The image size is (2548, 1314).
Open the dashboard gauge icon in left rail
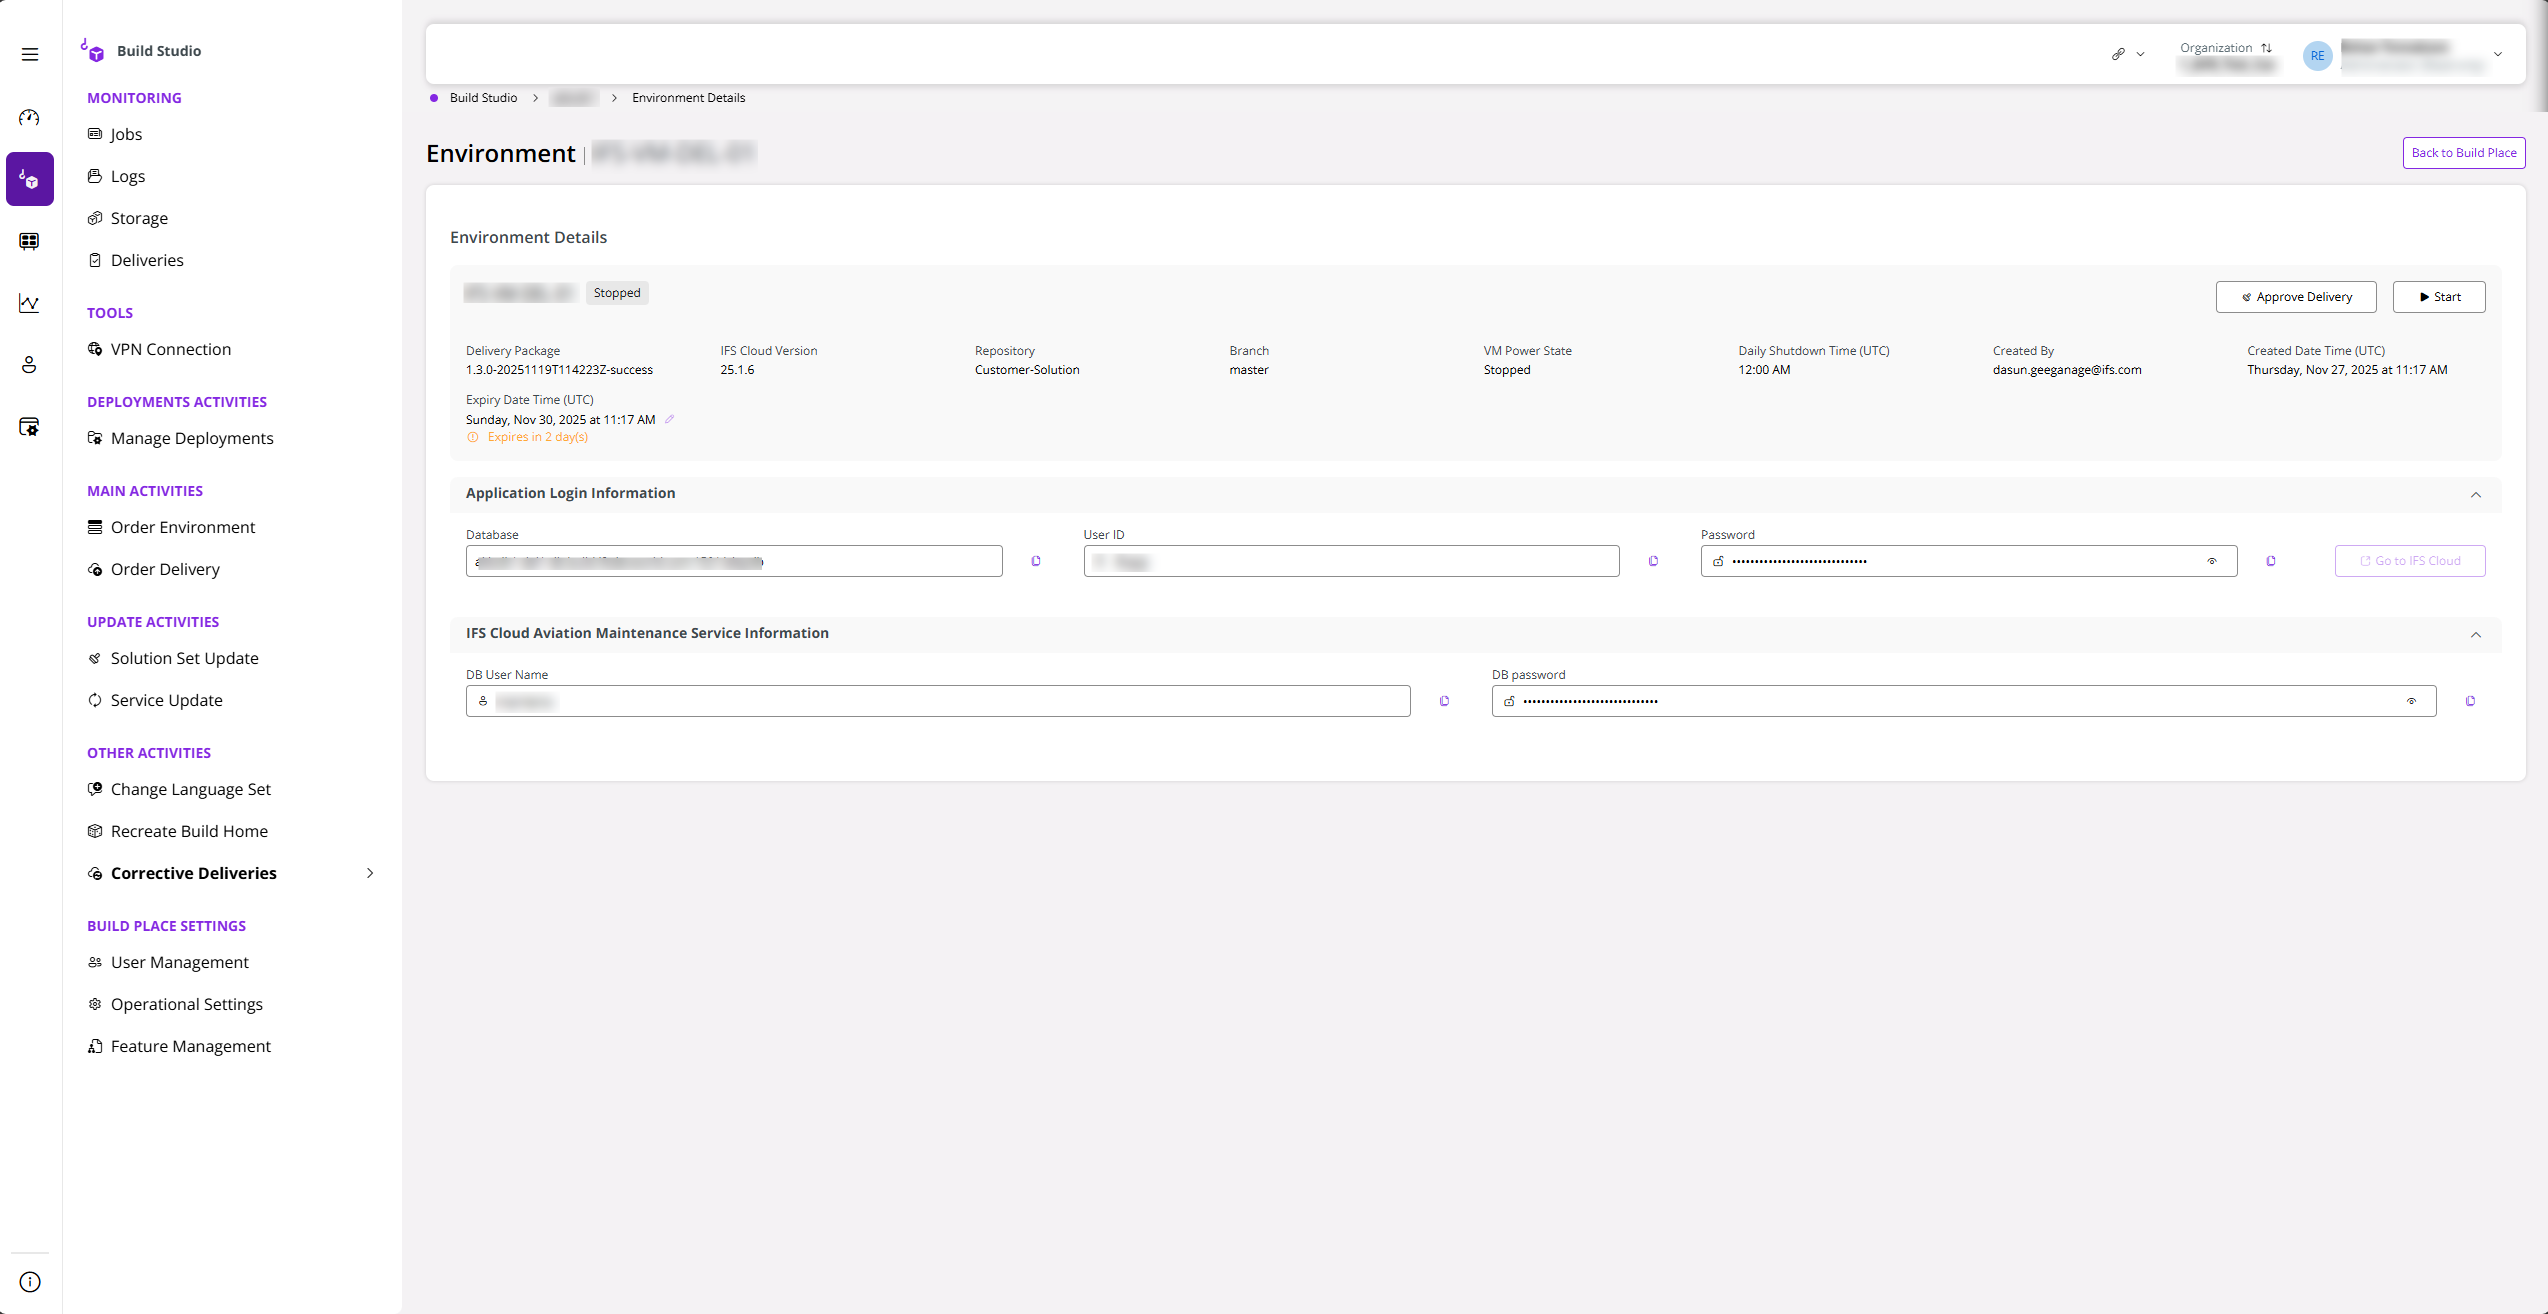[x=30, y=117]
